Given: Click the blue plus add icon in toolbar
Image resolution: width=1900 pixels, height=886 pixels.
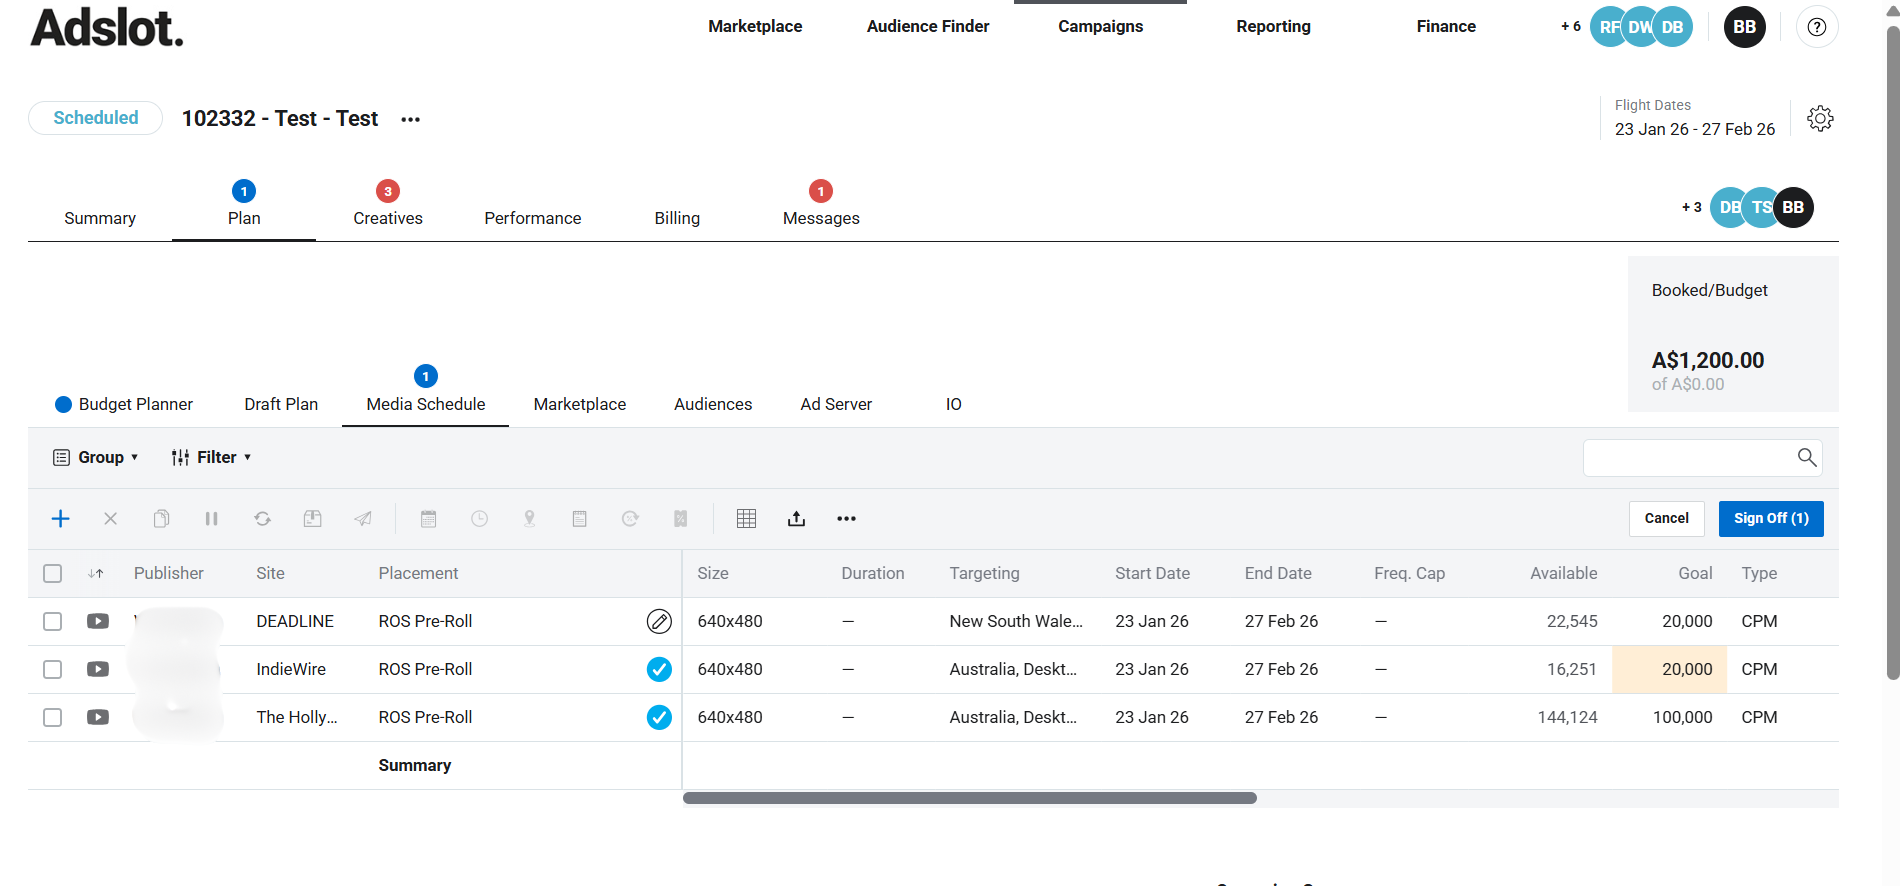Looking at the screenshot, I should (61, 518).
